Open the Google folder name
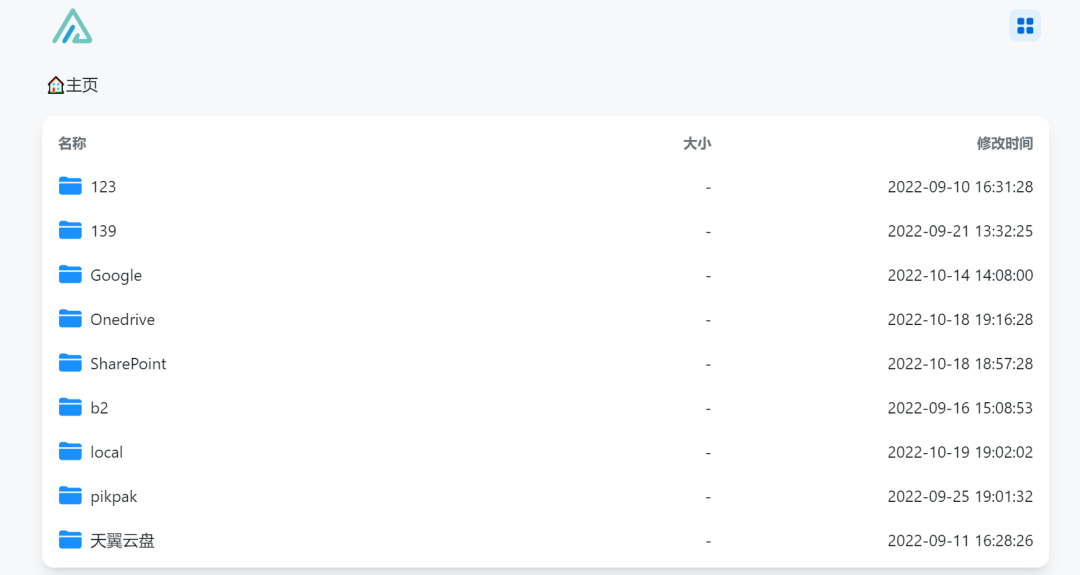The width and height of the screenshot is (1080, 575). (116, 275)
